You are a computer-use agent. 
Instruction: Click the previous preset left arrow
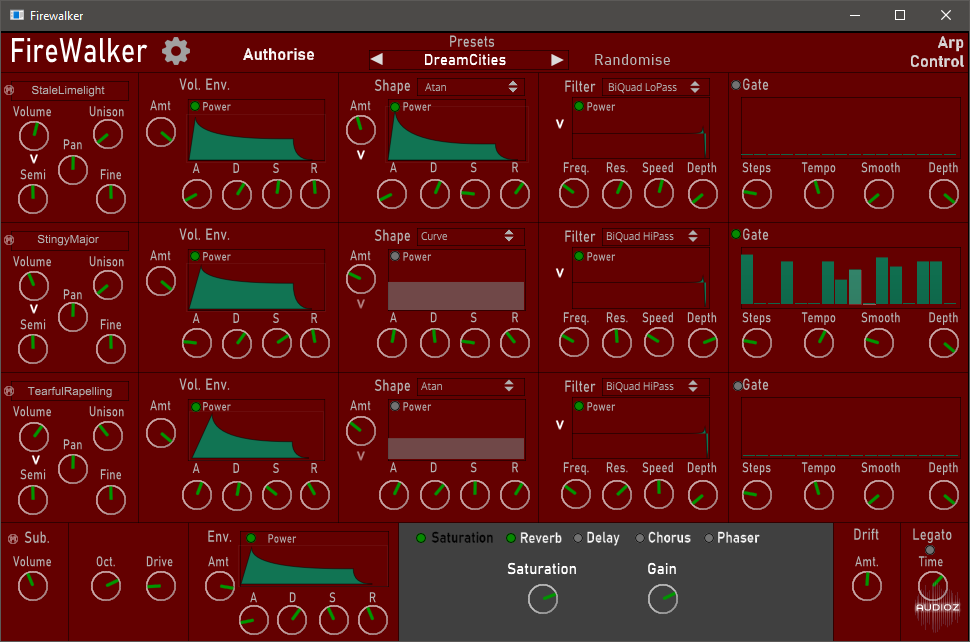377,60
